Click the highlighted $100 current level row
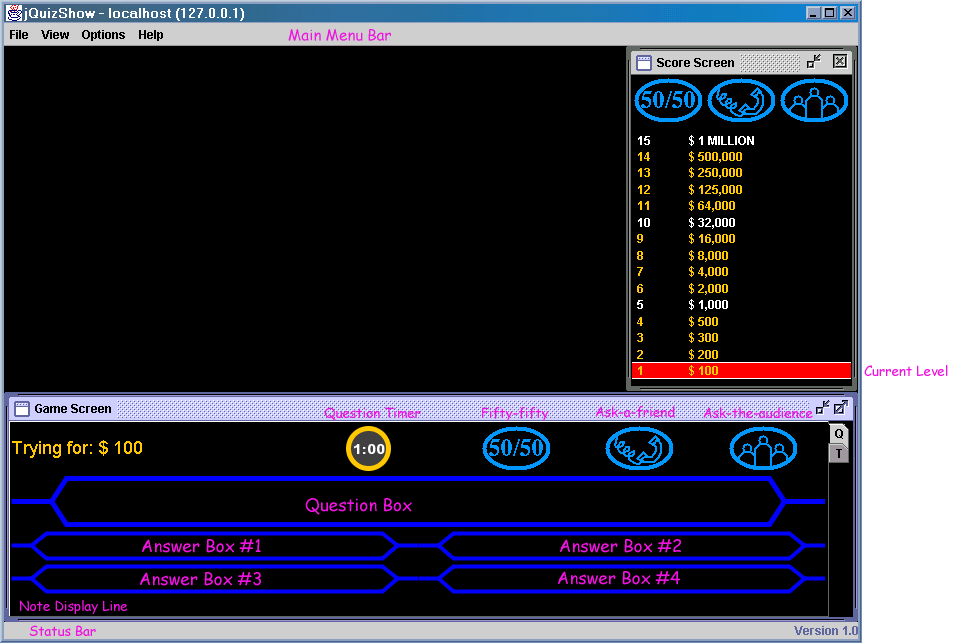The image size is (957, 643). click(x=741, y=371)
